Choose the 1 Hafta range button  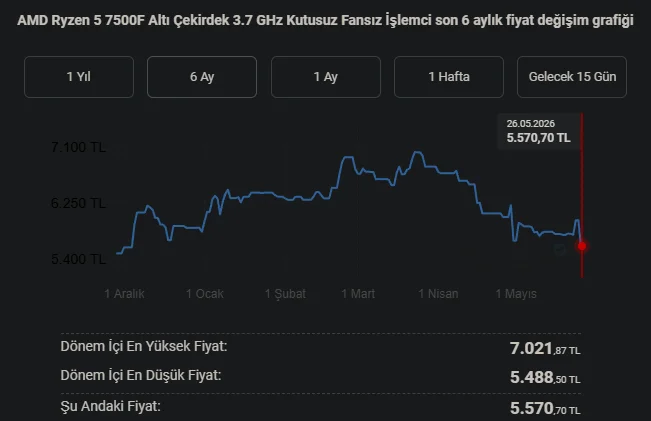click(x=449, y=77)
